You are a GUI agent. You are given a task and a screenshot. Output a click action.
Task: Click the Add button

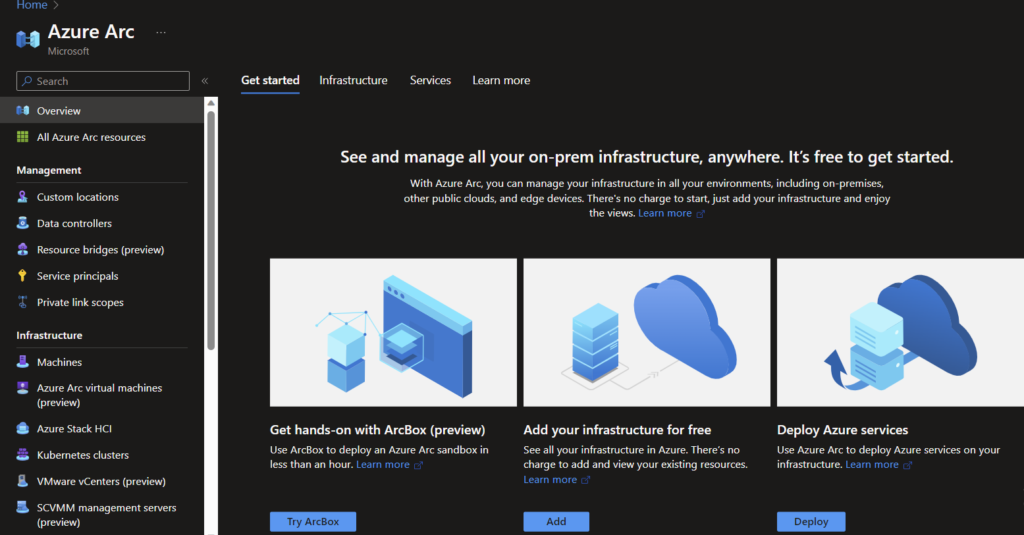pos(556,521)
